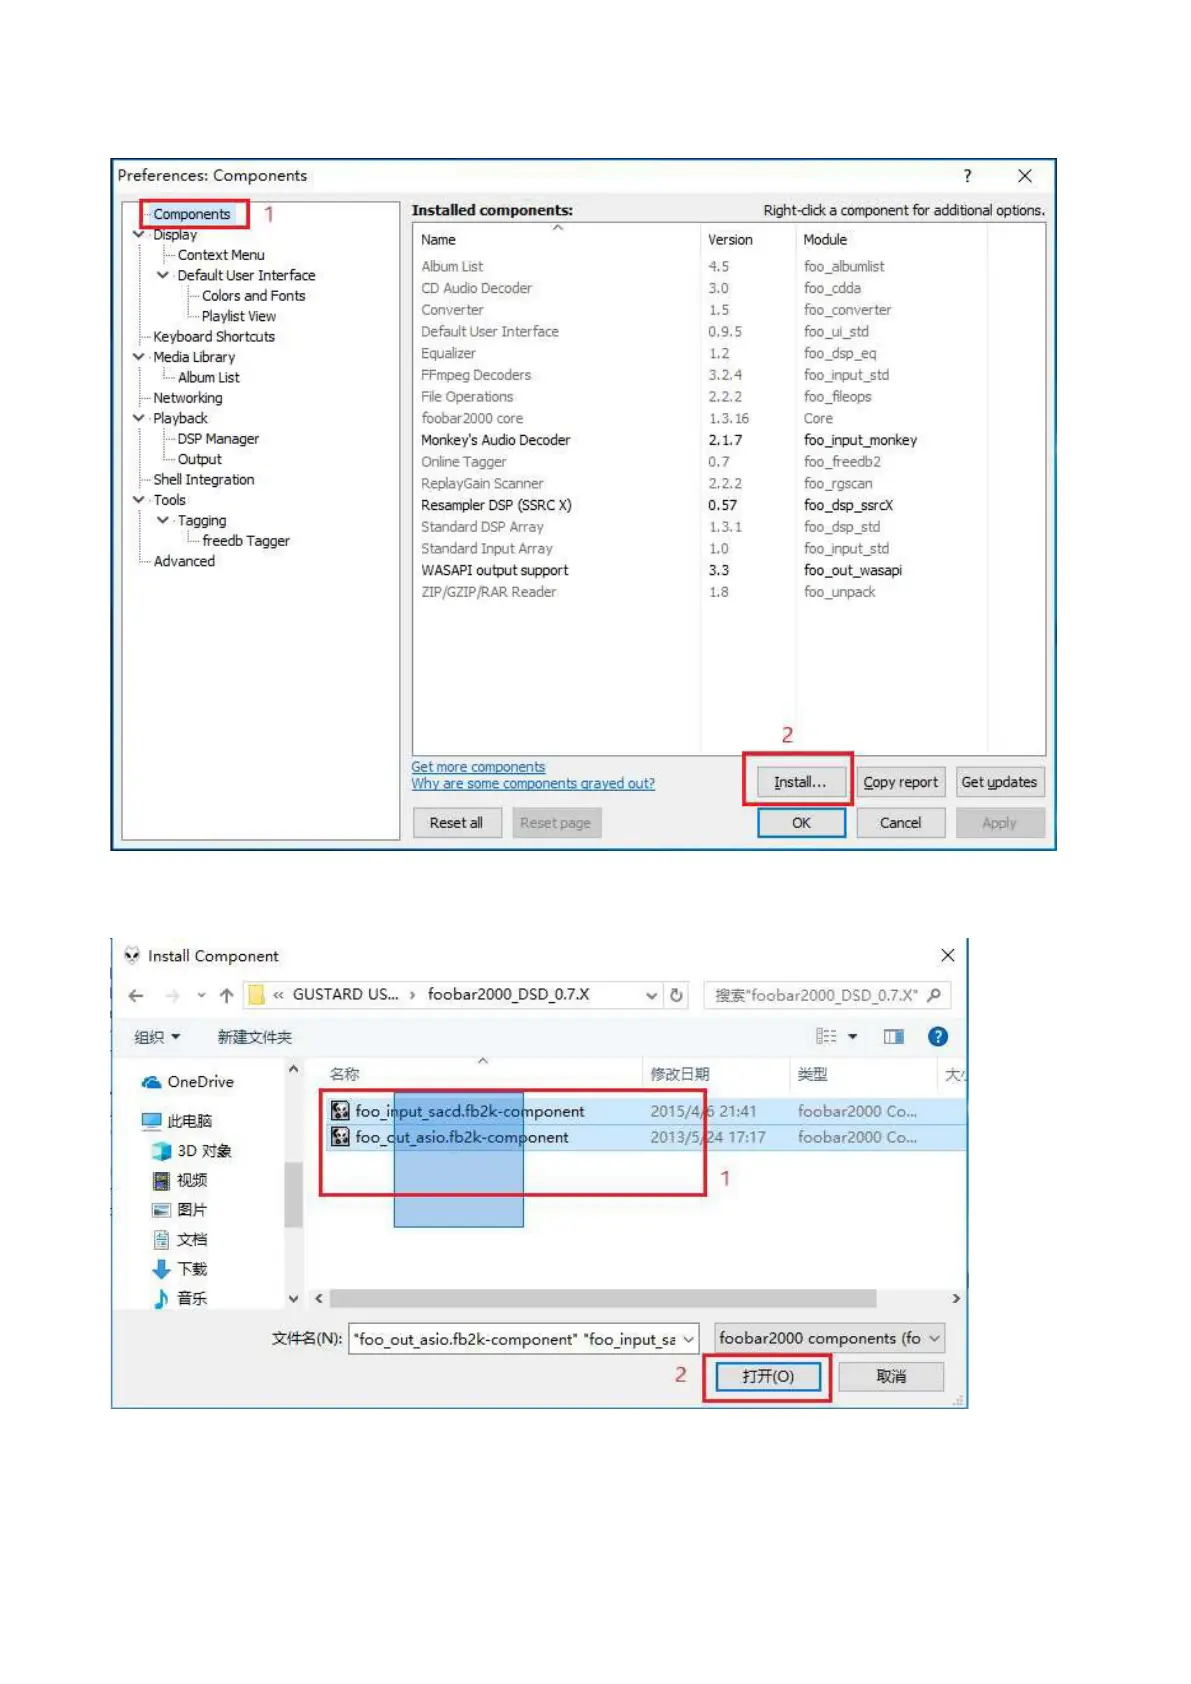Click the horizontal scrollbar in file list
Viewport: 1191px width, 1684px height.
point(603,1298)
